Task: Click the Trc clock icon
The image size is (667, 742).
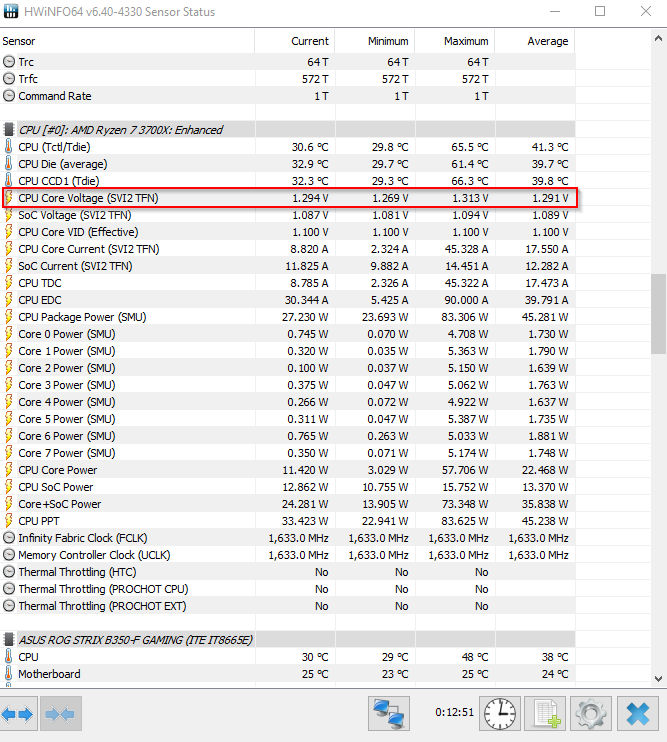Action: tap(9, 62)
